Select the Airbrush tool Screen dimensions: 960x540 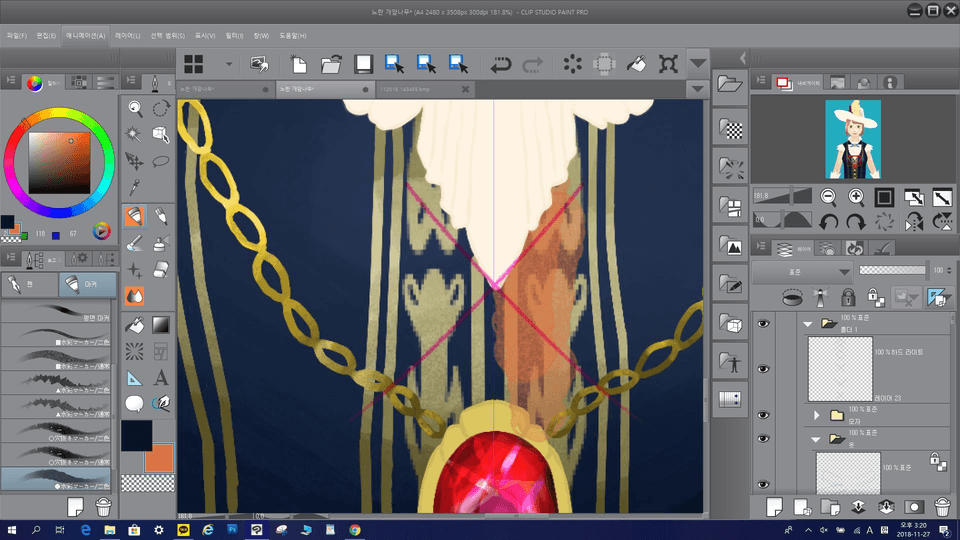tap(161, 243)
